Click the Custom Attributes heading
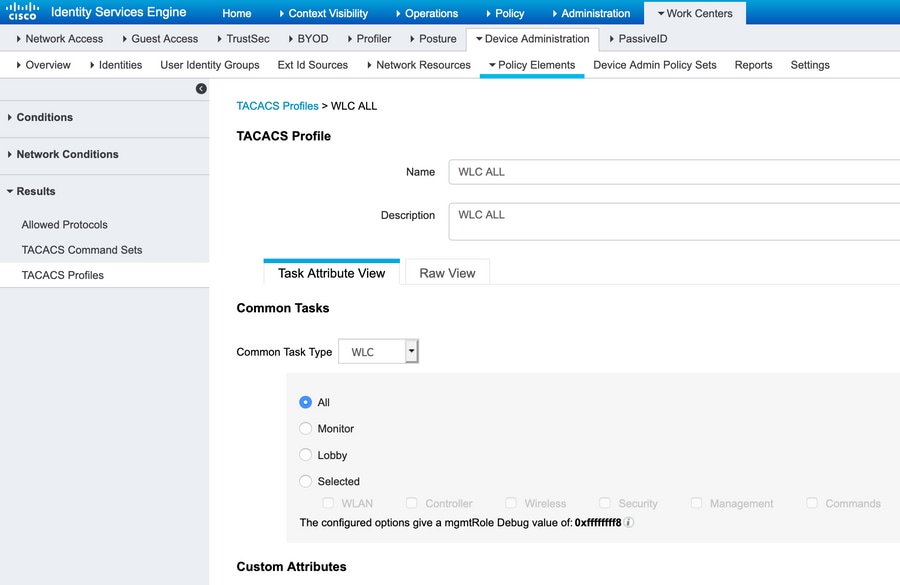Screen dimensions: 900x585 (x=292, y=567)
